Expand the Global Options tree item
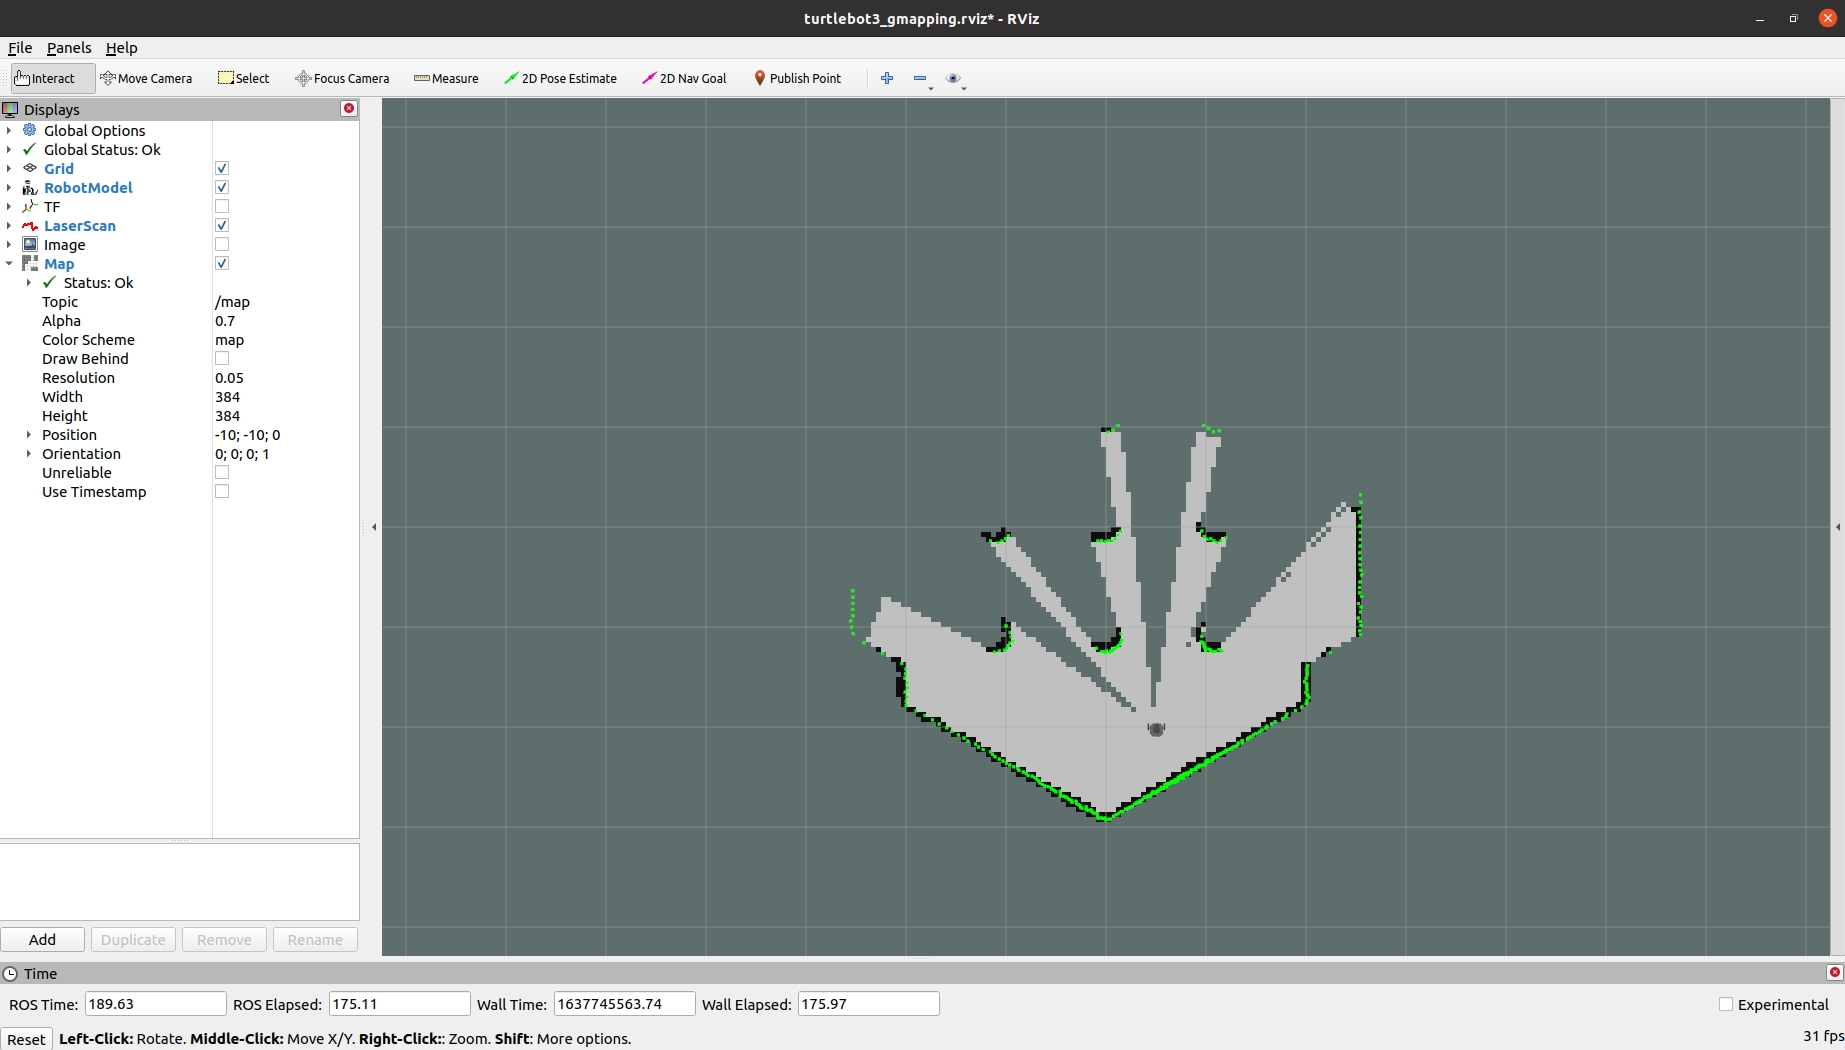1845x1050 pixels. click(x=9, y=130)
